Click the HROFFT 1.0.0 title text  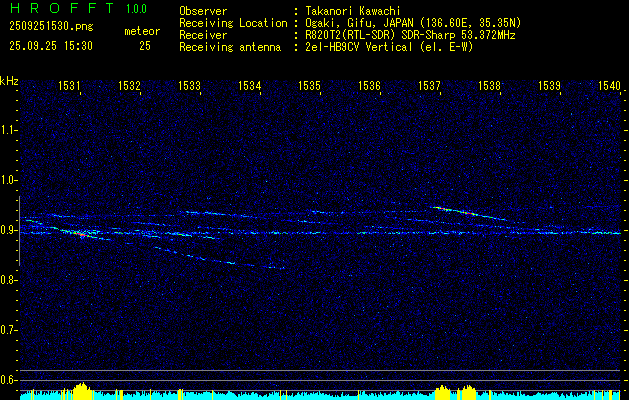pos(79,8)
